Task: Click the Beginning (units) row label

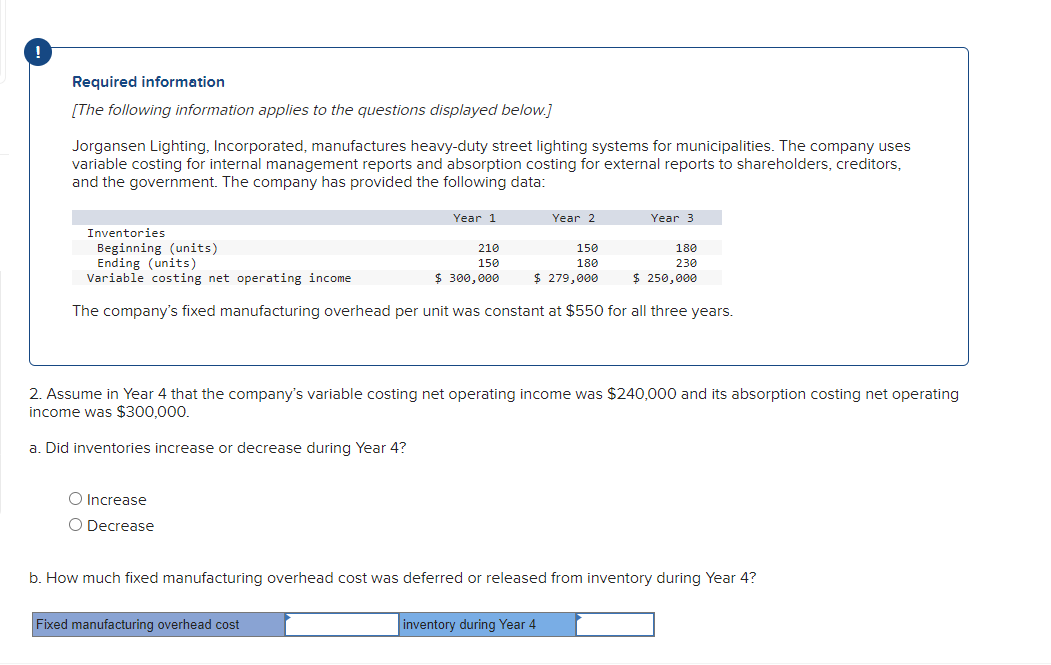Action: [x=158, y=248]
